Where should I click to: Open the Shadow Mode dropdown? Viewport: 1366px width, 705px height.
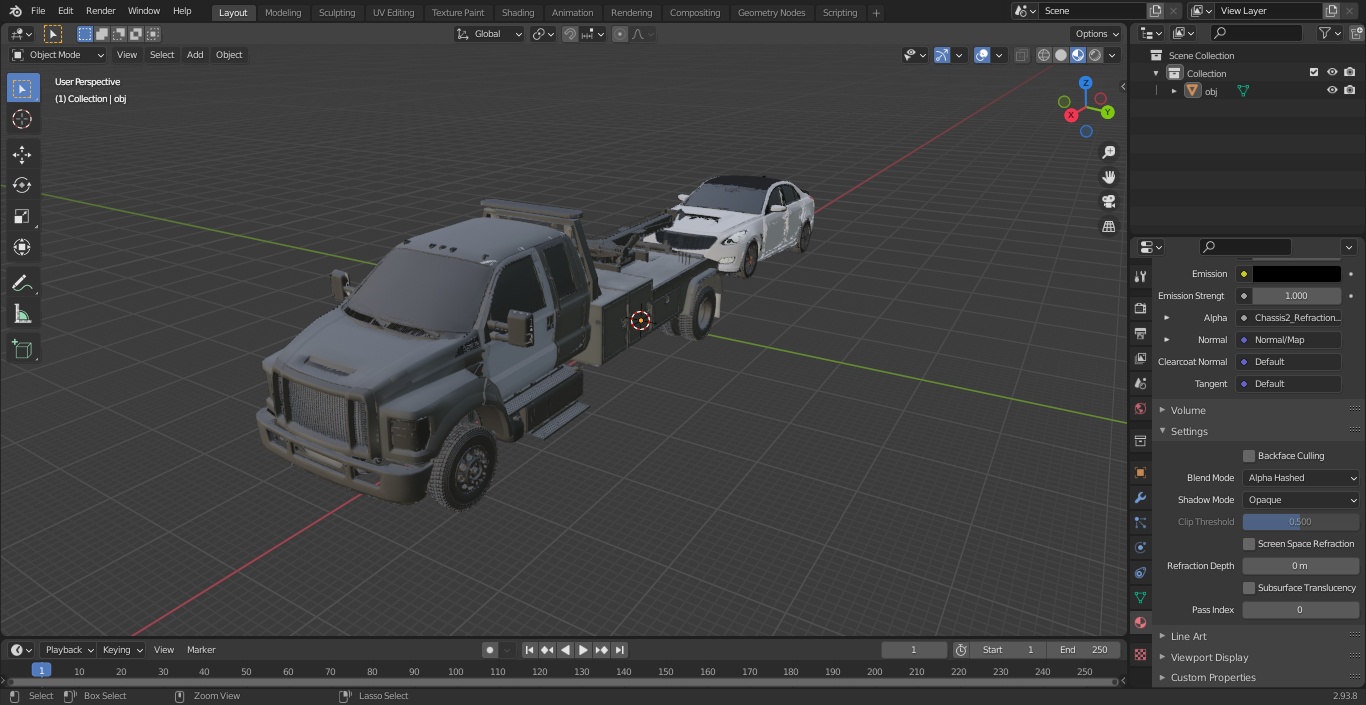pos(1301,500)
